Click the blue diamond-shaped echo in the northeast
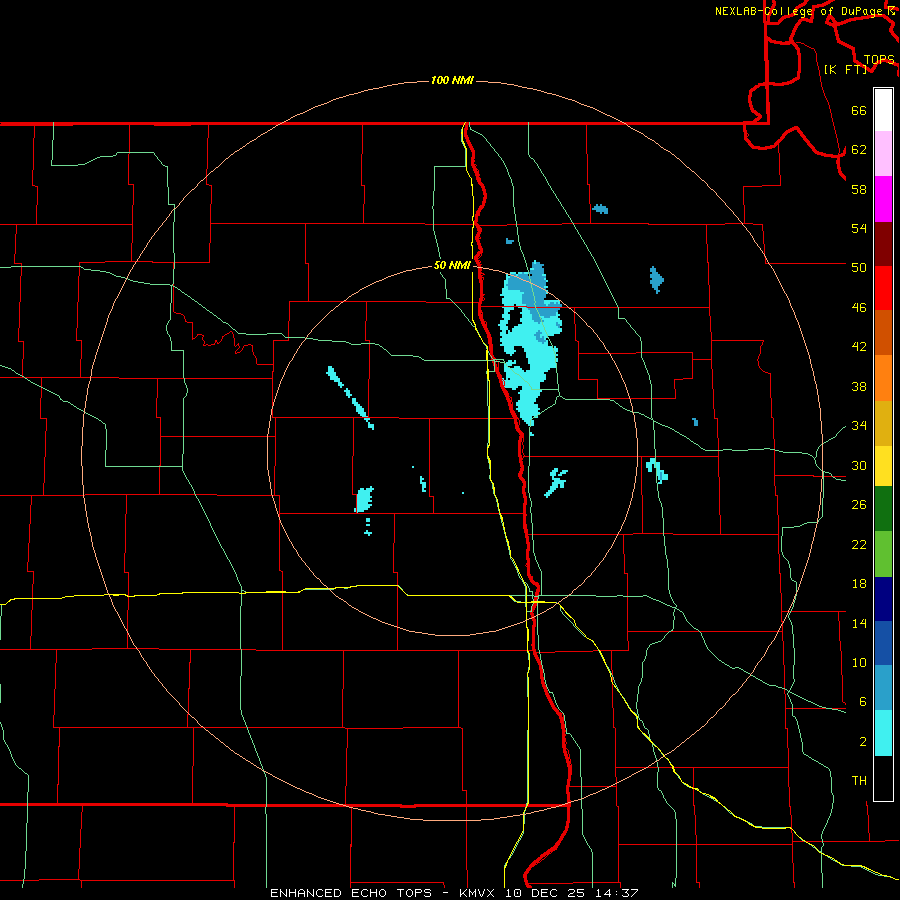The height and width of the screenshot is (900, 900). point(656,280)
